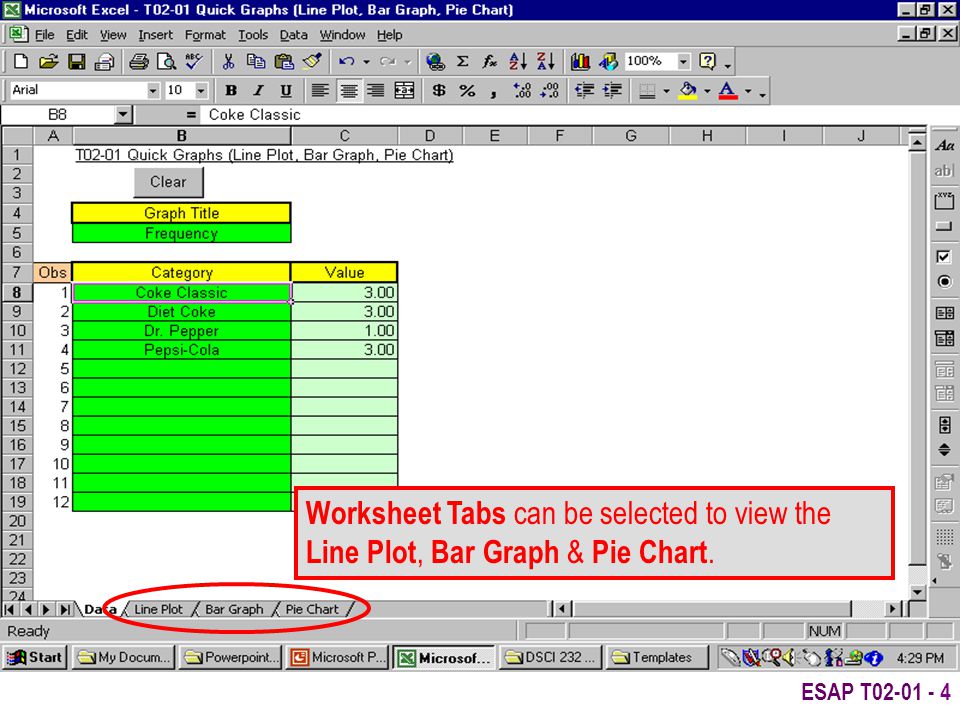Copy selection with the copy icon
960x720 pixels.
255,61
